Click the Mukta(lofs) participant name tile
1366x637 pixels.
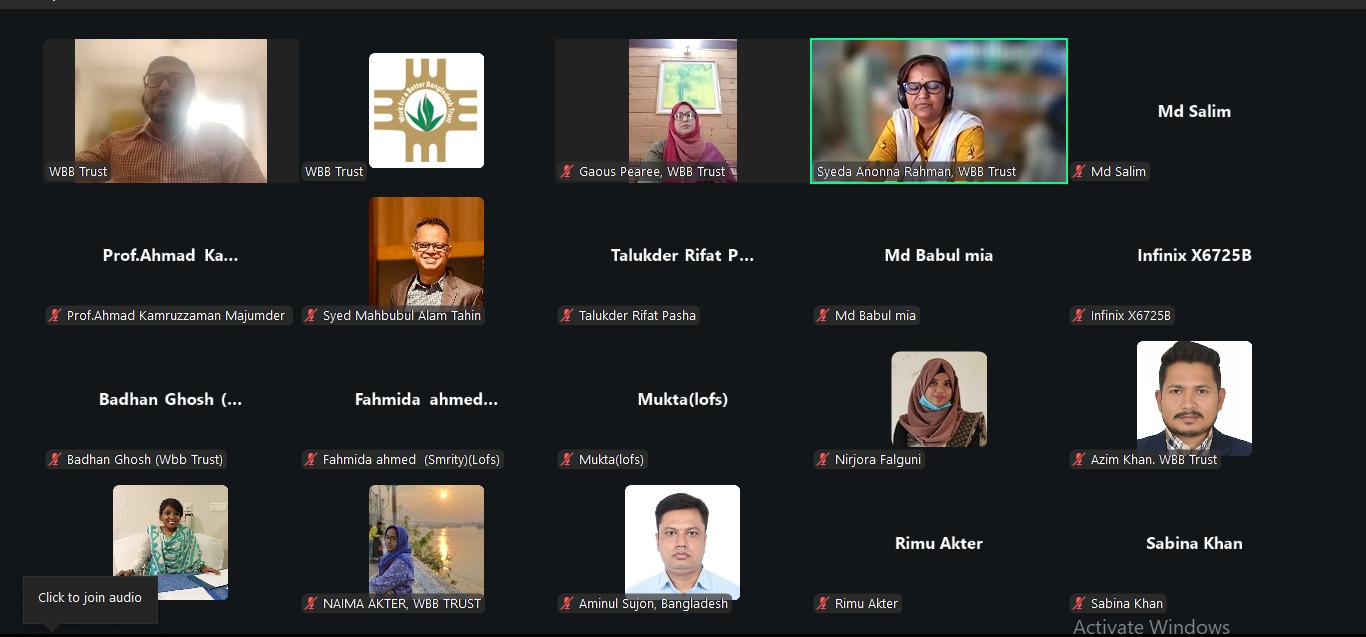pos(682,399)
